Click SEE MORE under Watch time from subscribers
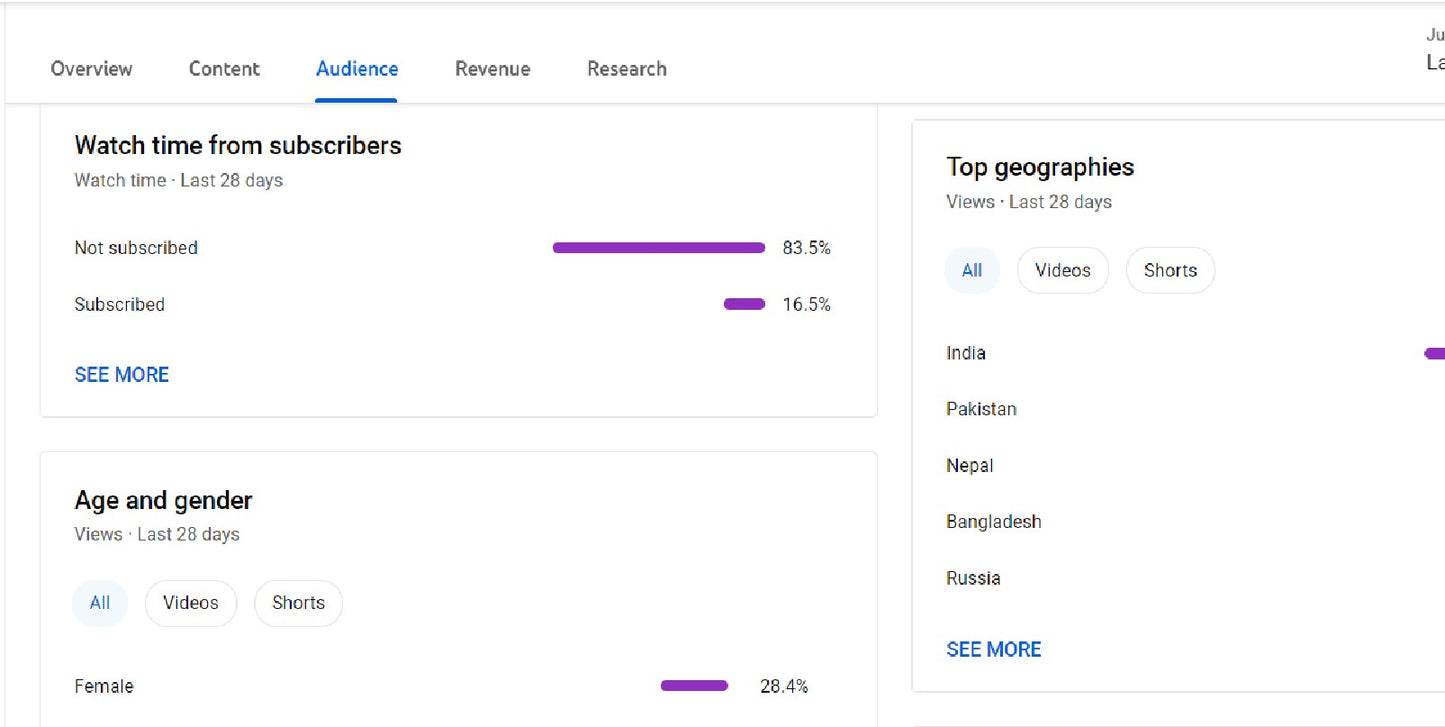The height and width of the screenshot is (727, 1445). tap(121, 374)
